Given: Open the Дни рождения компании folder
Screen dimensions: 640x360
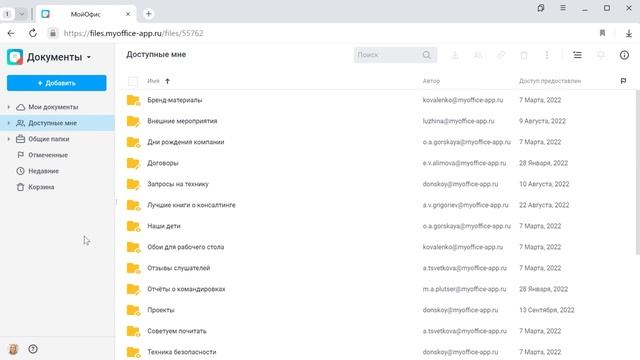Looking at the screenshot, I should [x=186, y=142].
